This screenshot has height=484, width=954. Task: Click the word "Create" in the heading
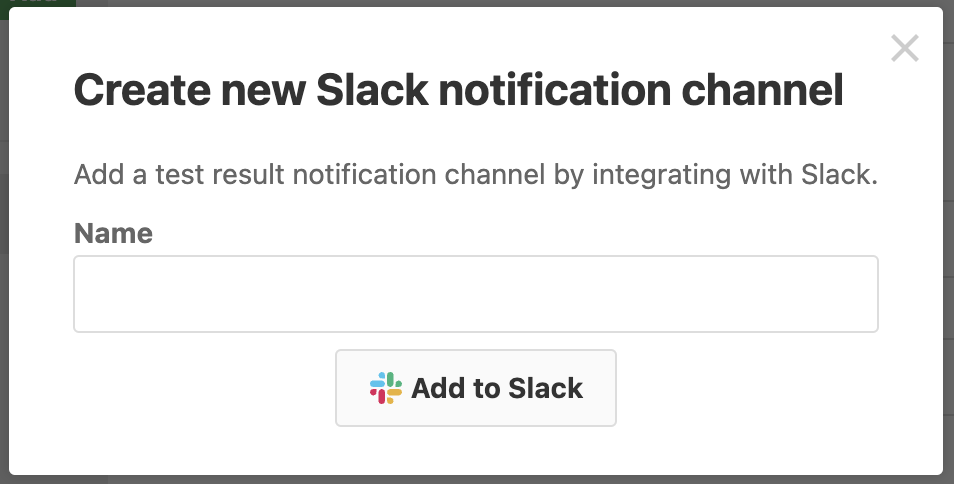(x=142, y=90)
